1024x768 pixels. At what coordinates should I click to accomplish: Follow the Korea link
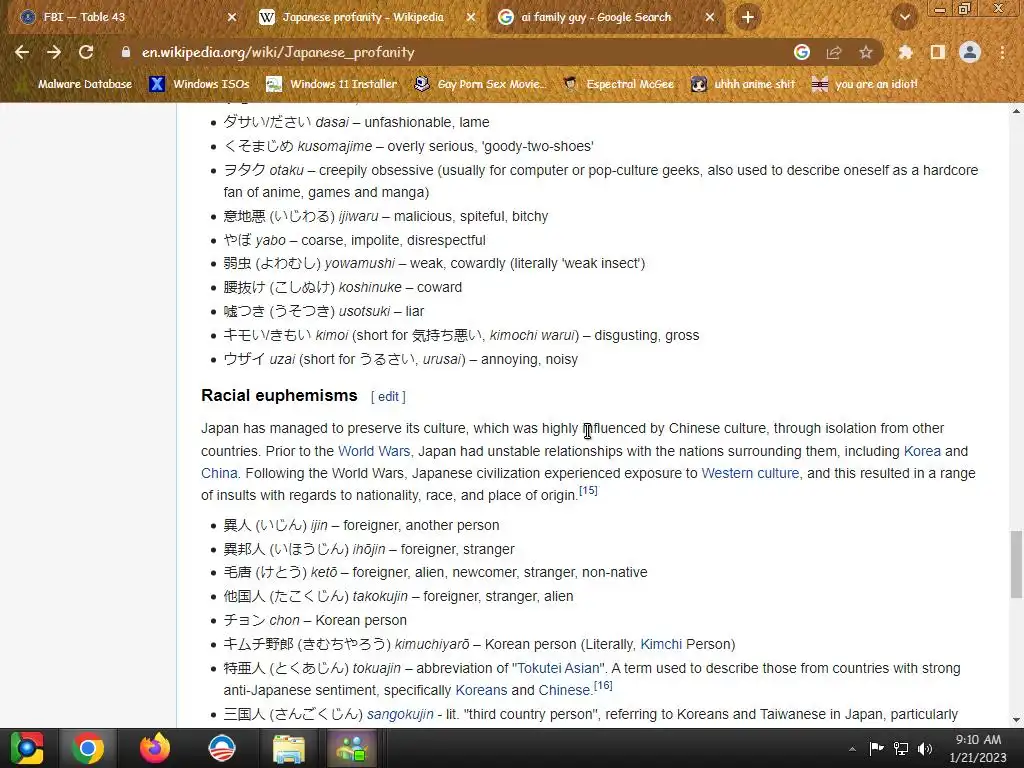click(x=922, y=451)
